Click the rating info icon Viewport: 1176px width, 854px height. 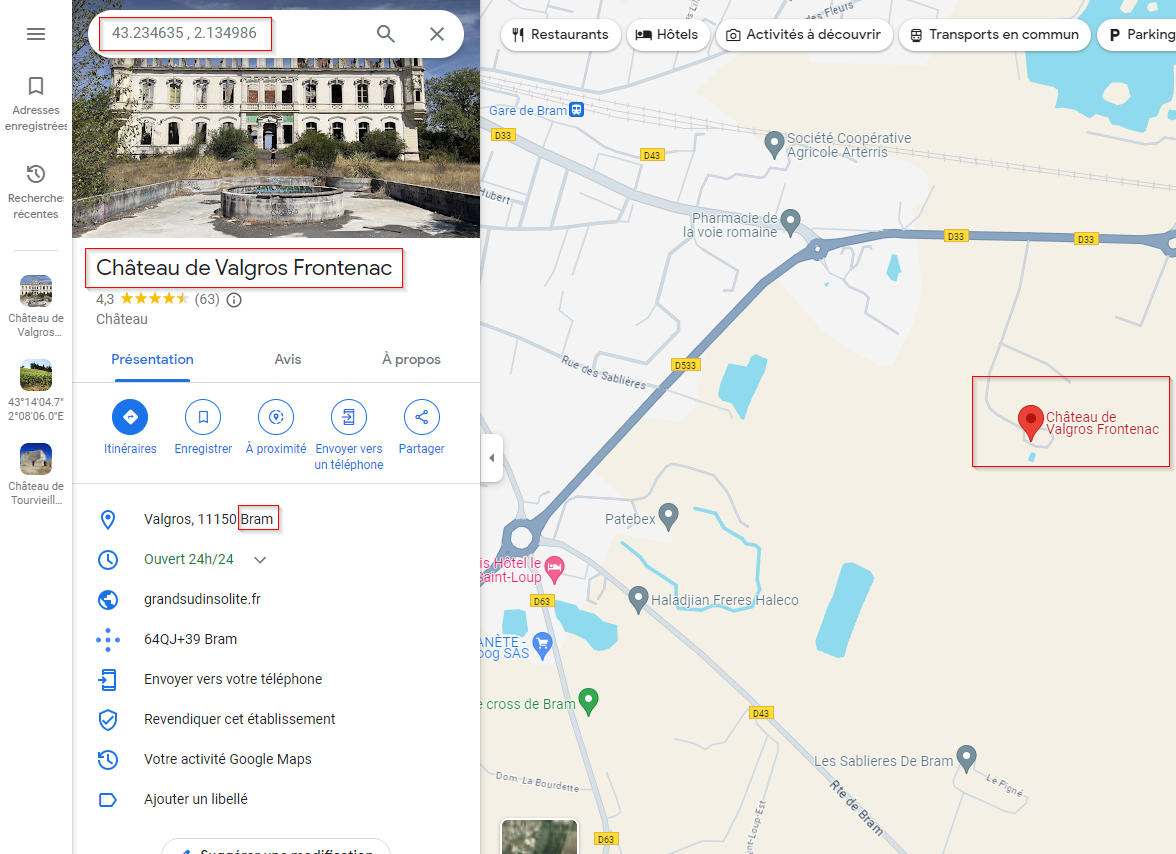point(234,299)
